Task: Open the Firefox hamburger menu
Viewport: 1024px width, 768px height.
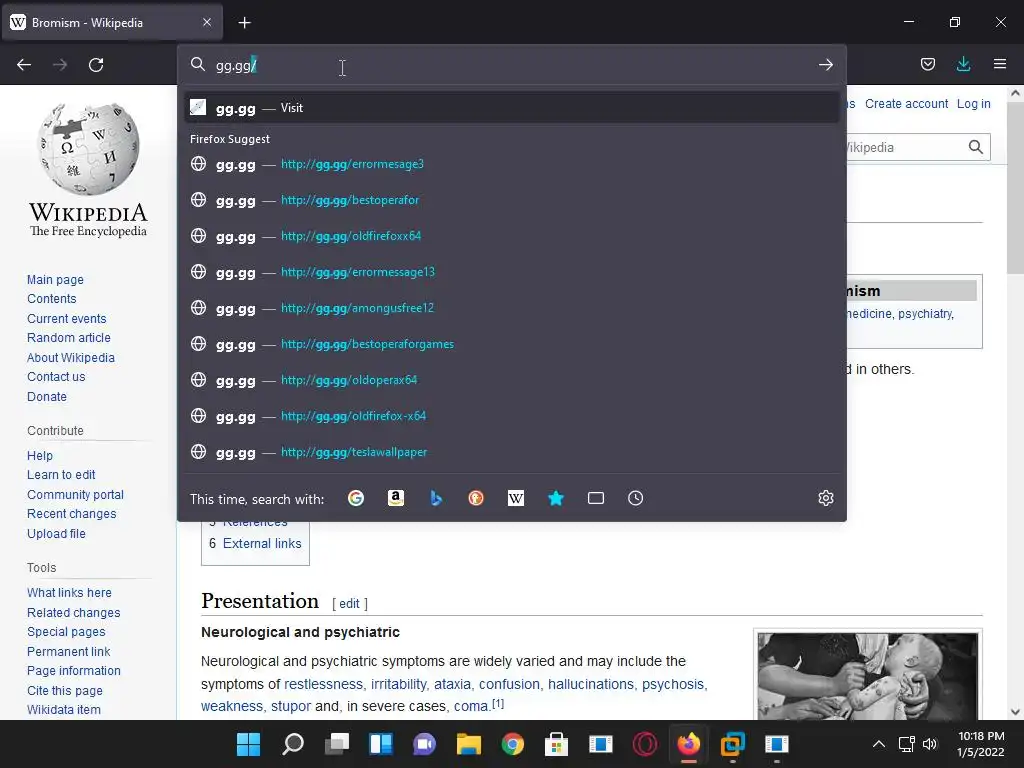Action: point(999,64)
